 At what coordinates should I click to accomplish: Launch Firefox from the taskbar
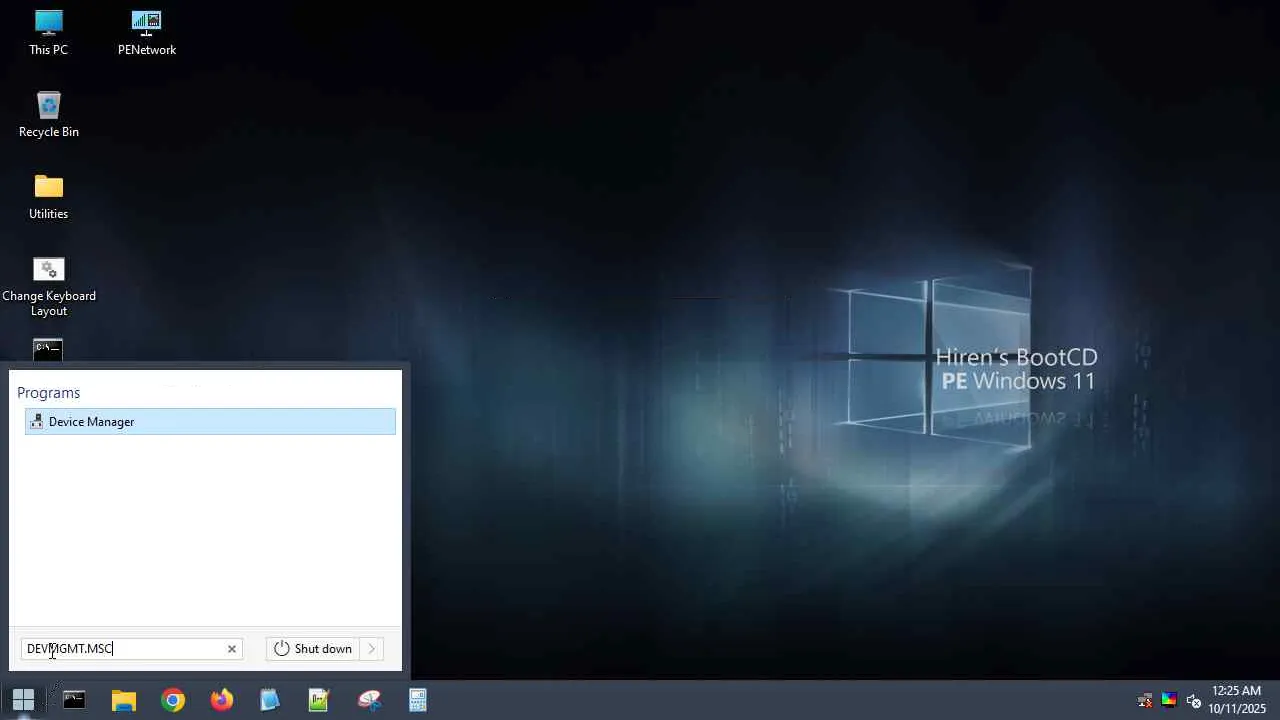click(222, 700)
